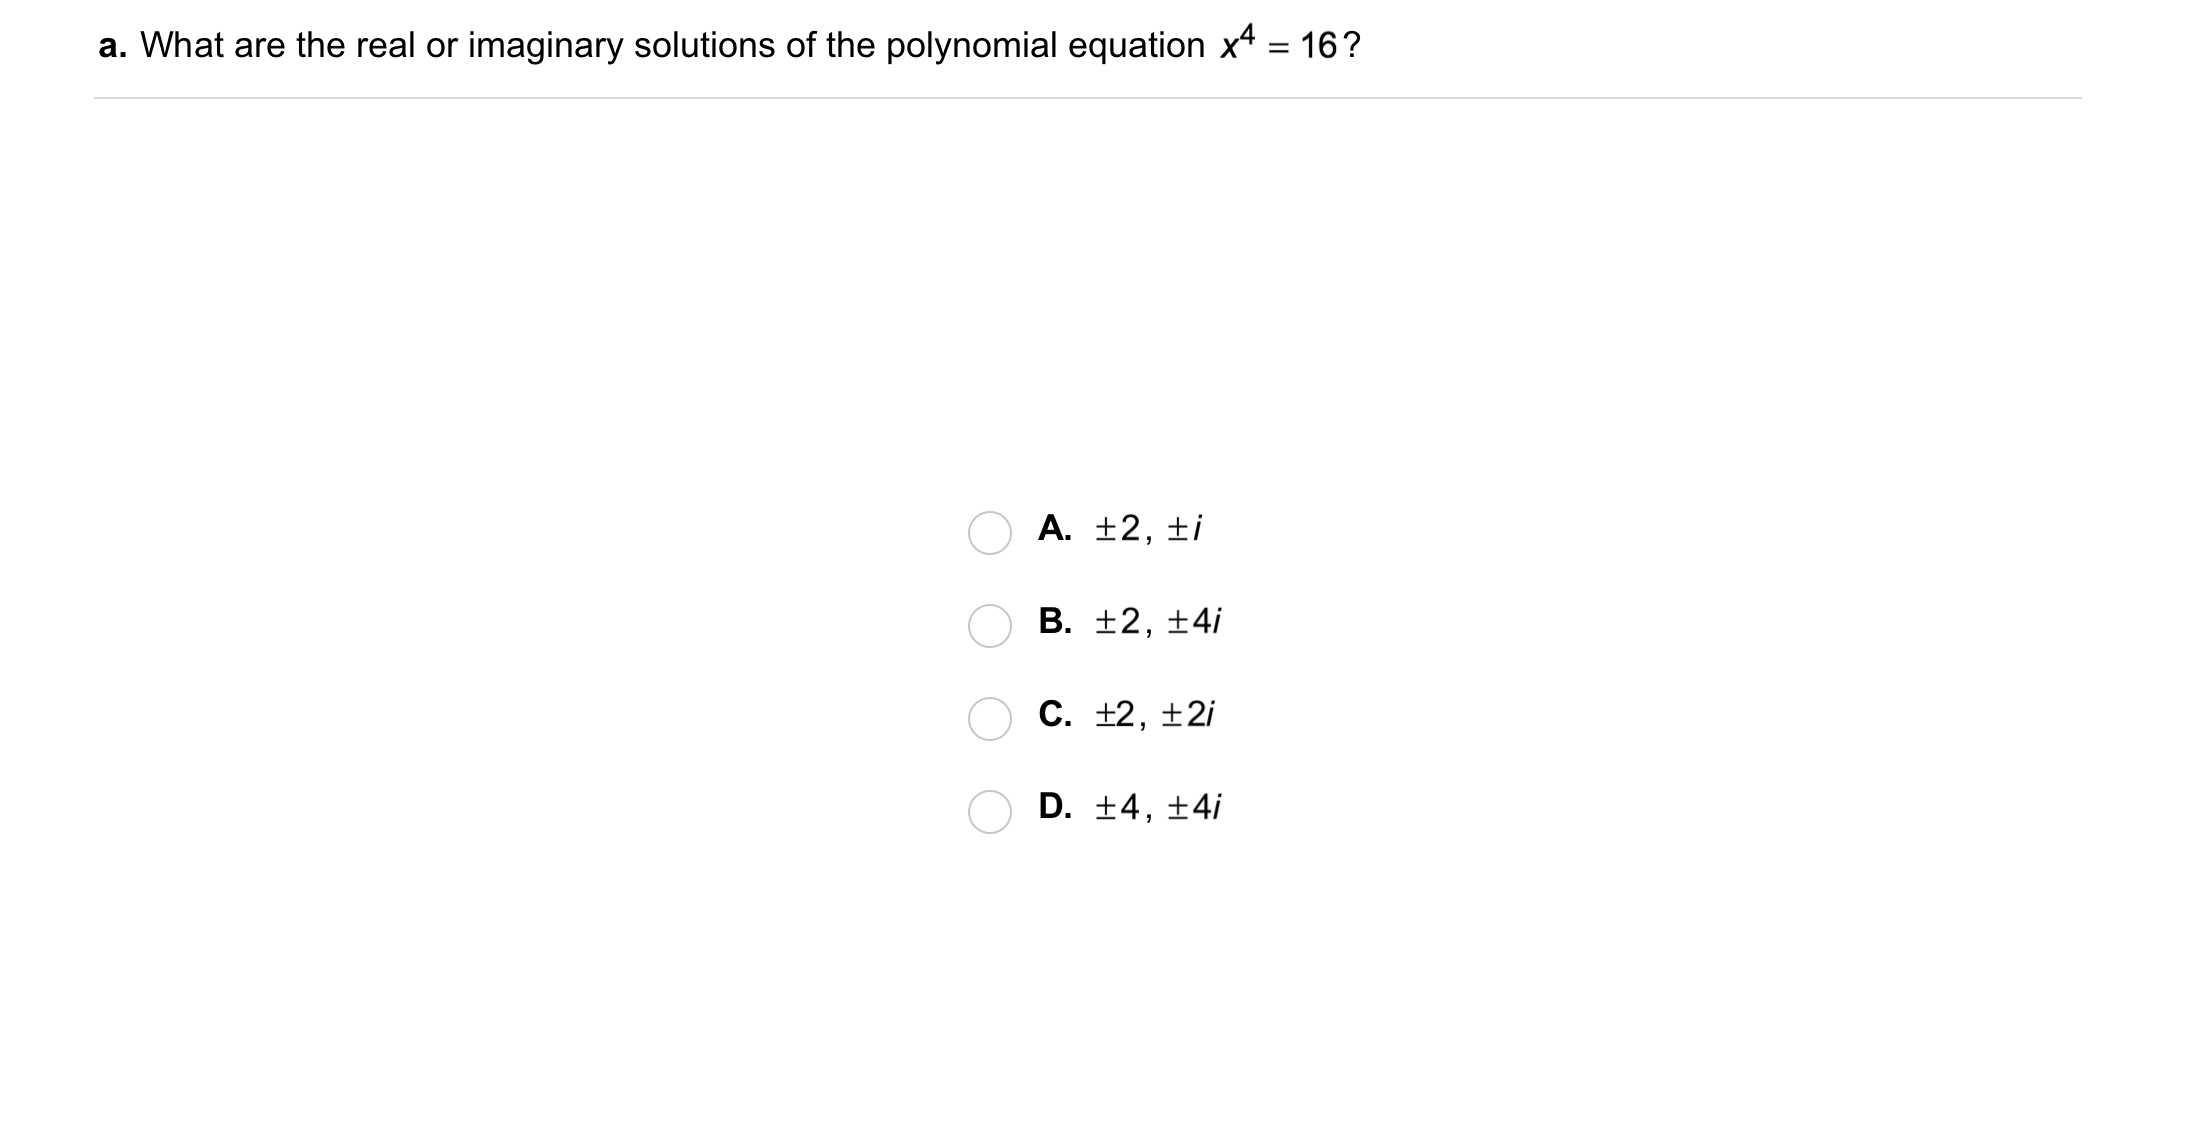Click the answer text ±2, ±4i
This screenshot has height=1132, width=2208.
(1158, 621)
